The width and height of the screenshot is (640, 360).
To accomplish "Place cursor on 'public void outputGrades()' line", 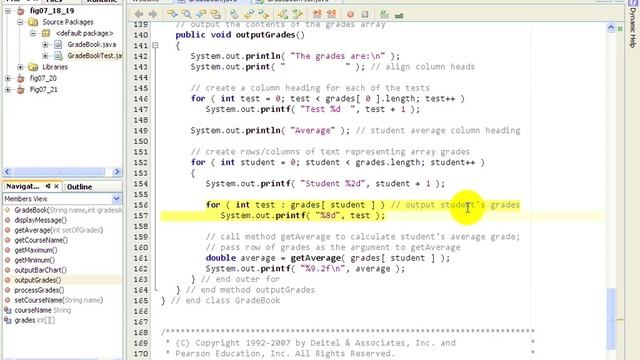I will [x=240, y=35].
